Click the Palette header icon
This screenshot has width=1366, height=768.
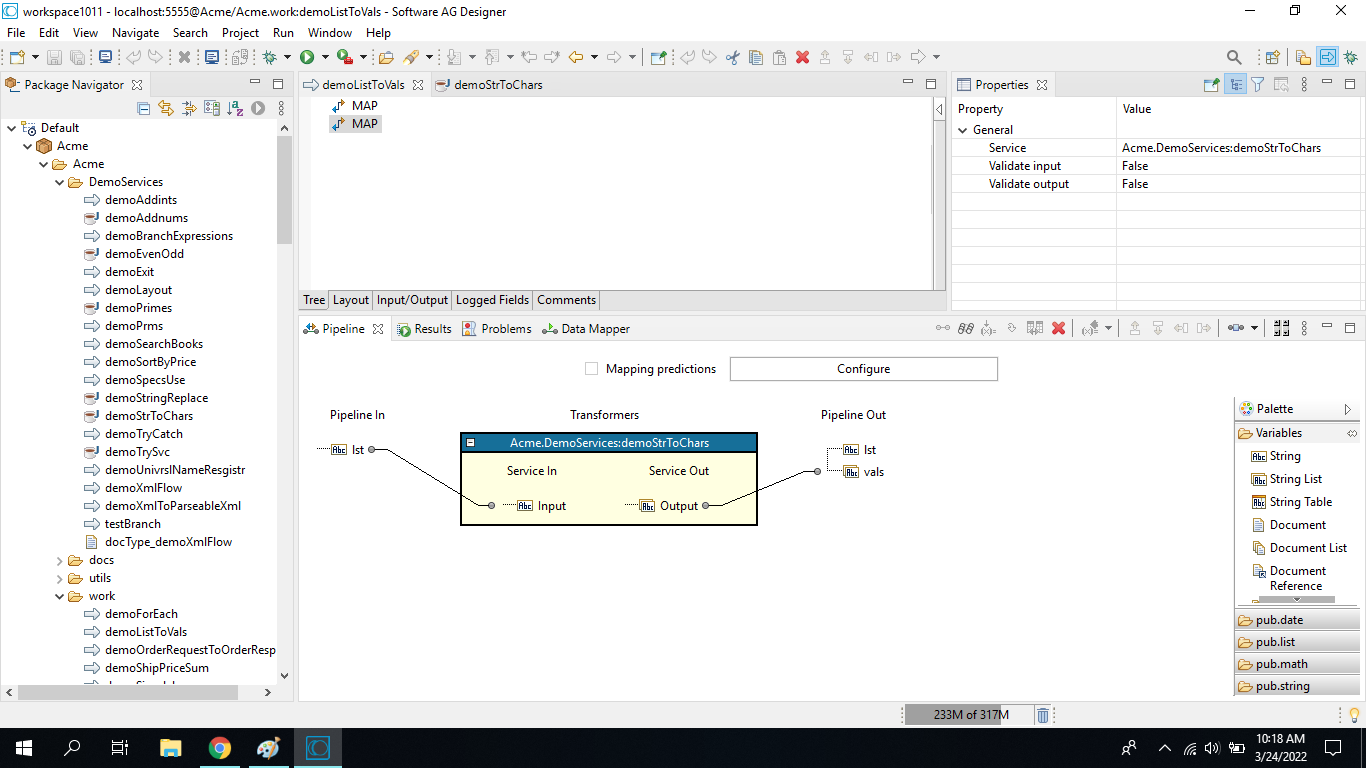click(1246, 409)
